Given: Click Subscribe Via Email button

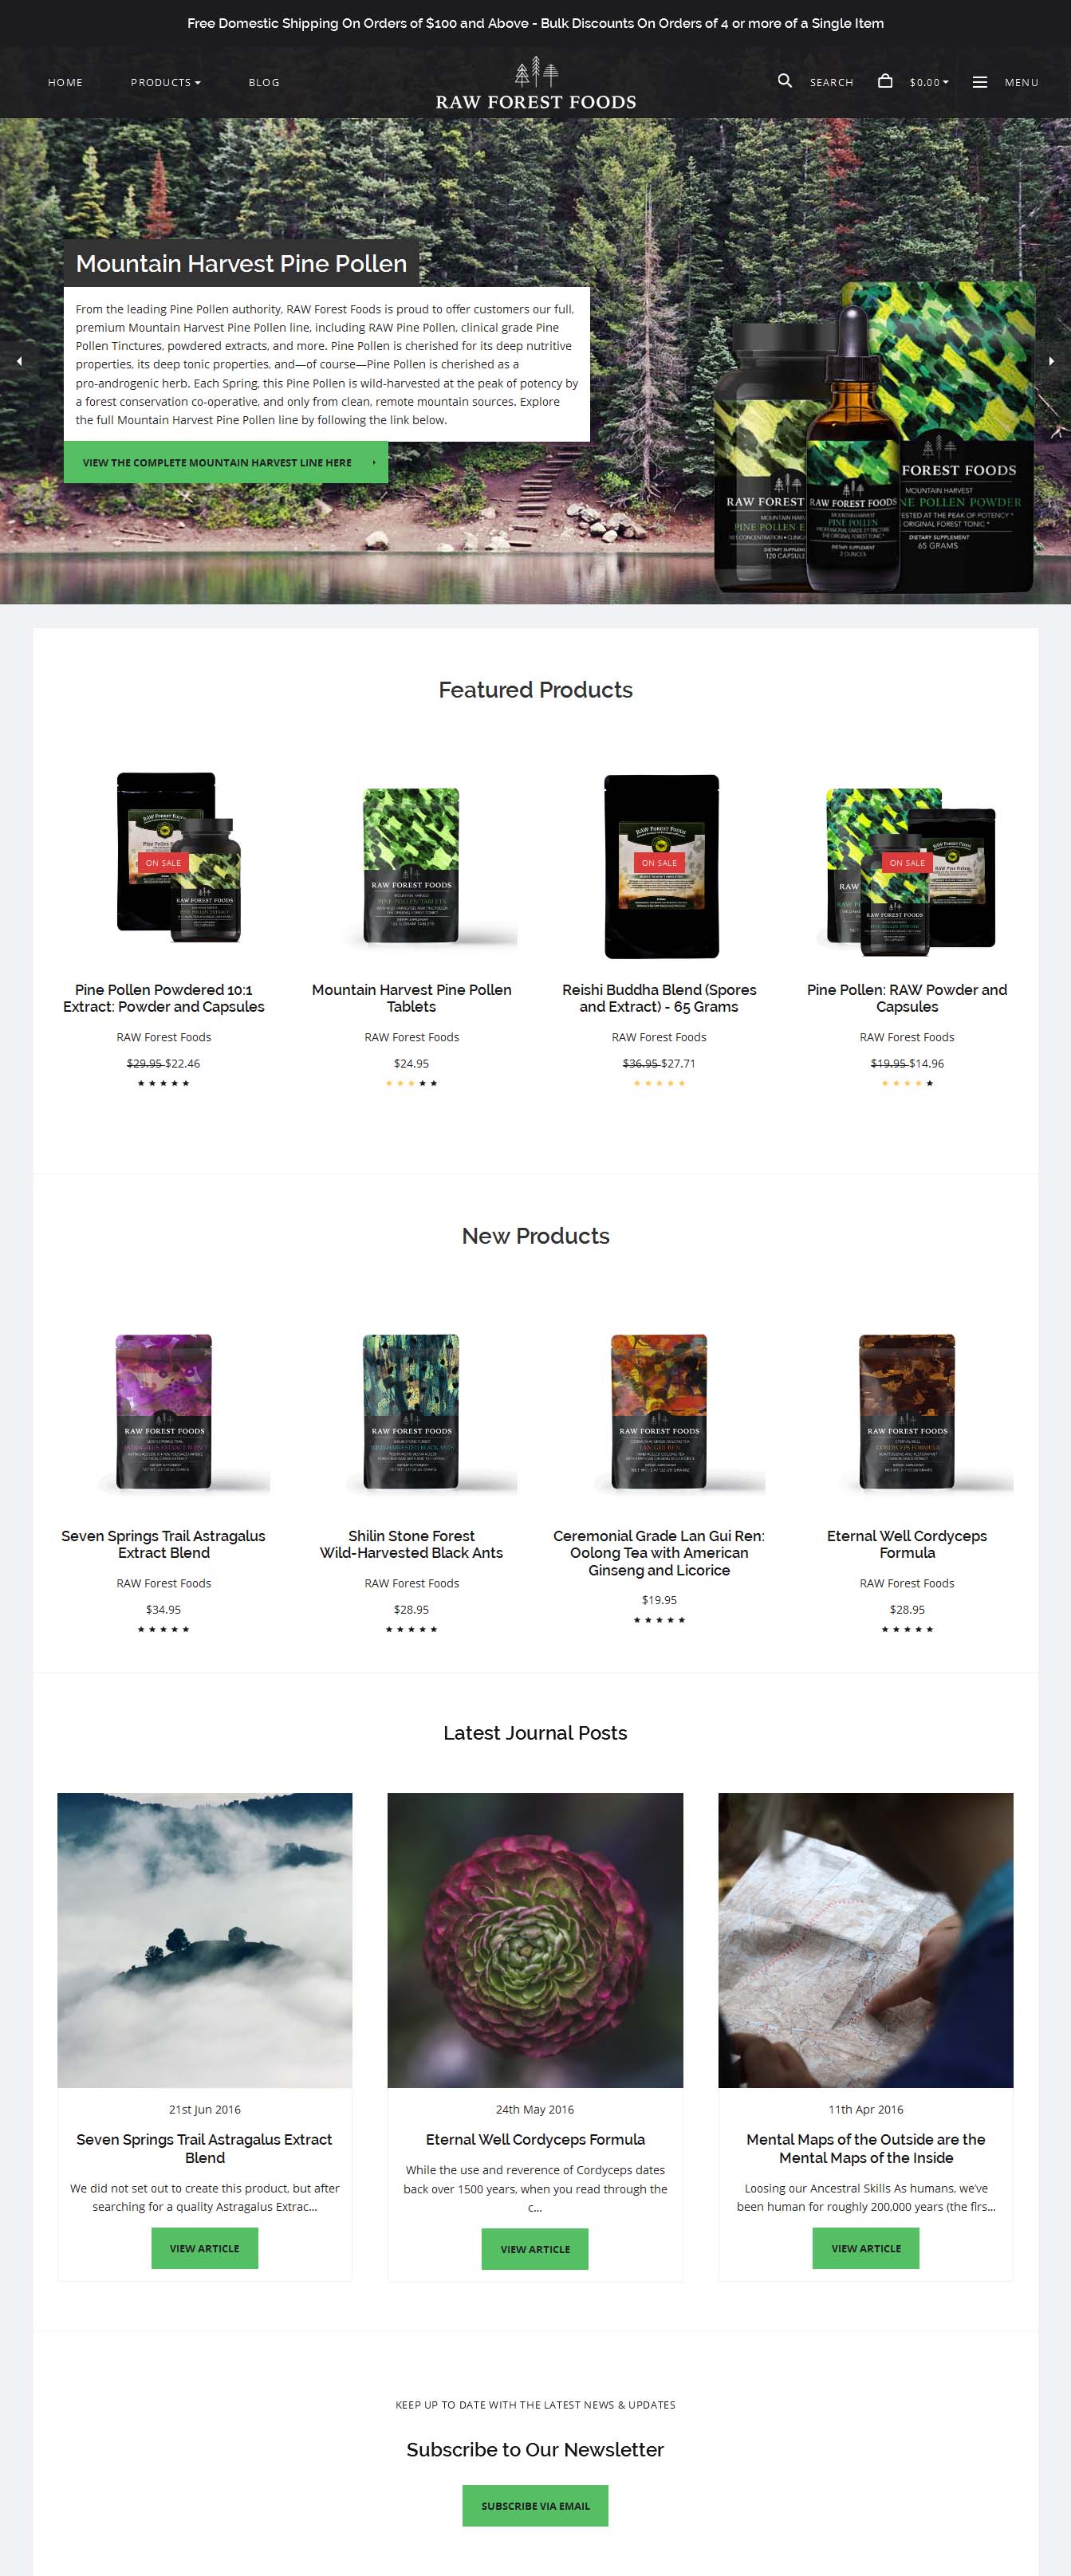Looking at the screenshot, I should tap(535, 2505).
